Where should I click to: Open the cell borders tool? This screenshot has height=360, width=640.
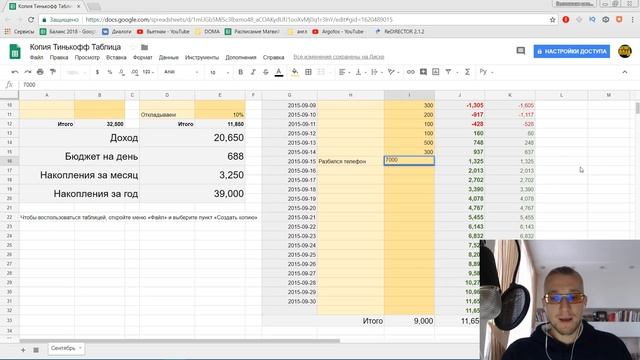(x=308, y=72)
